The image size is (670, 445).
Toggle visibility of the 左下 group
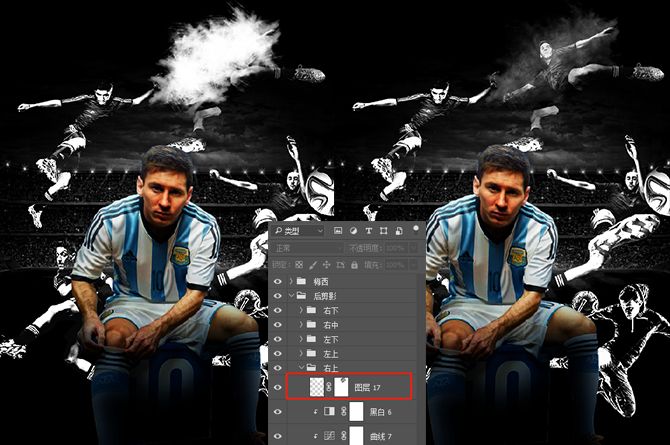(278, 339)
